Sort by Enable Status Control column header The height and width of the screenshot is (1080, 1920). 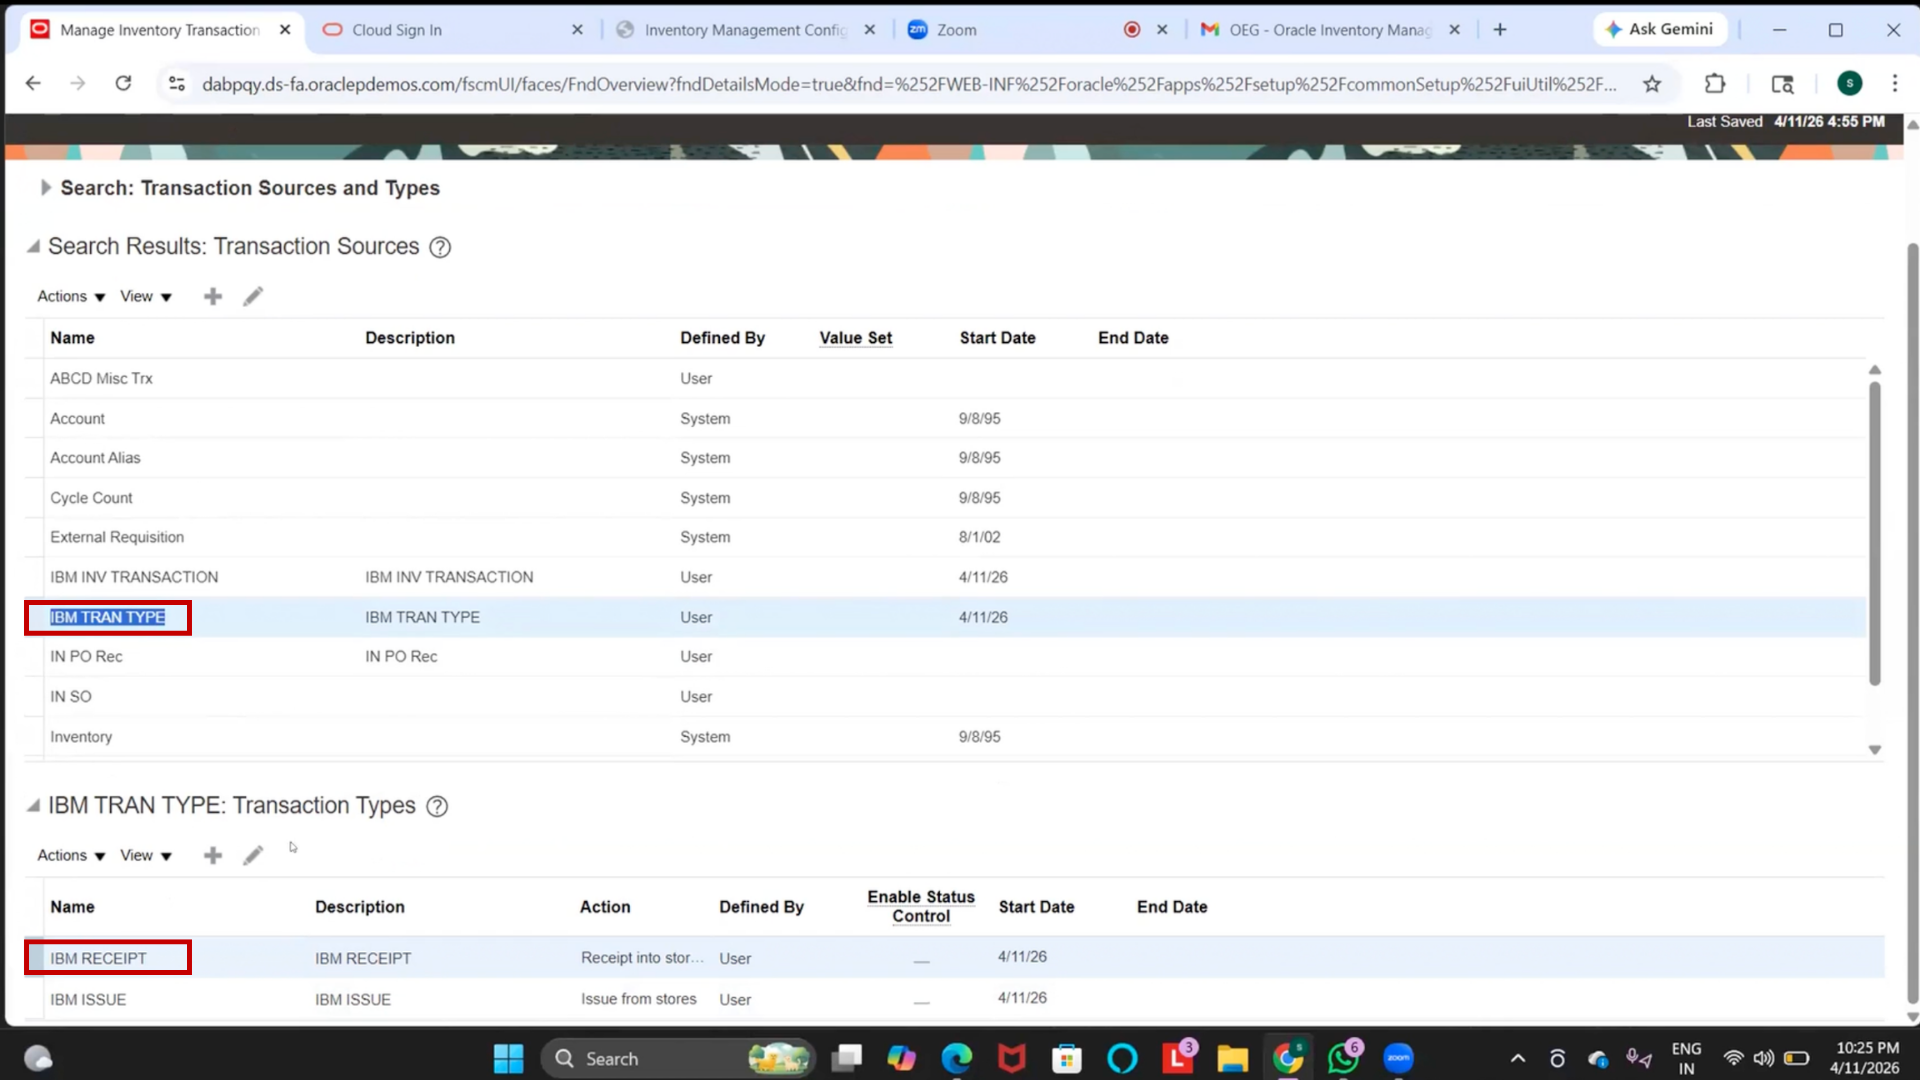(921, 906)
